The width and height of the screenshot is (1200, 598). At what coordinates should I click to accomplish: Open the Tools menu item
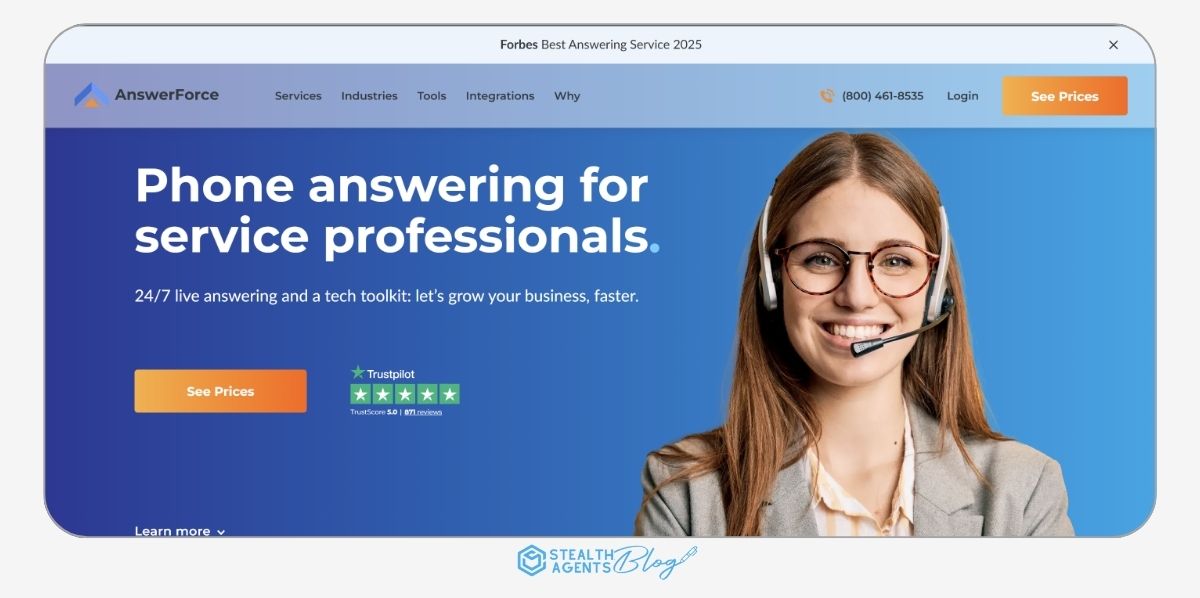432,96
